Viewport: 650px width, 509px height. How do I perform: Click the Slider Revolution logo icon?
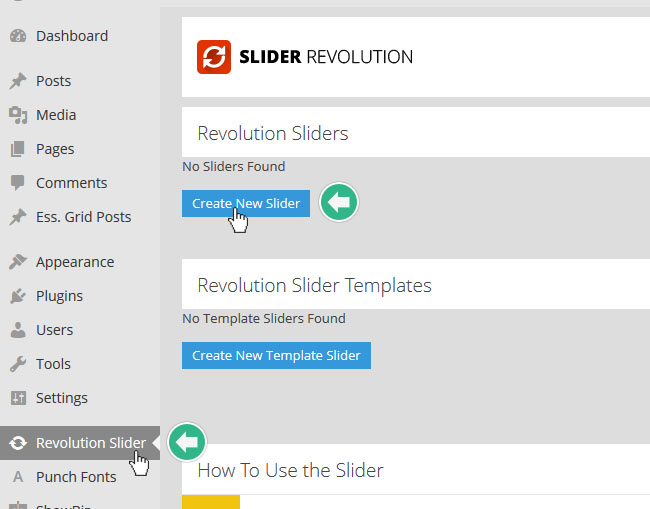pos(213,57)
